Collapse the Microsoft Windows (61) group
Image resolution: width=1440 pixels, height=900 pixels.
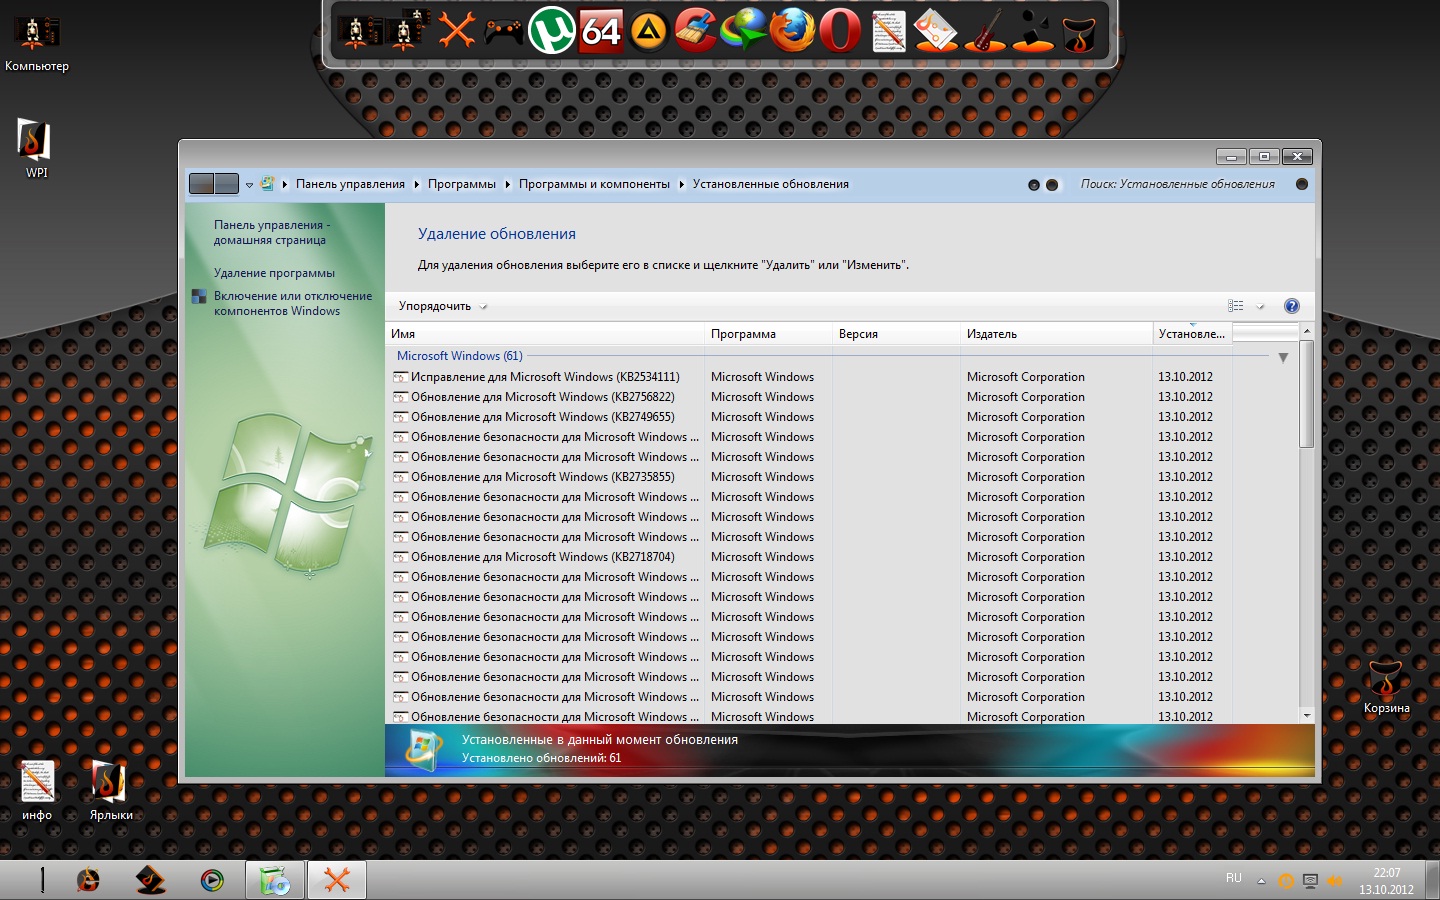pyautogui.click(x=1283, y=357)
